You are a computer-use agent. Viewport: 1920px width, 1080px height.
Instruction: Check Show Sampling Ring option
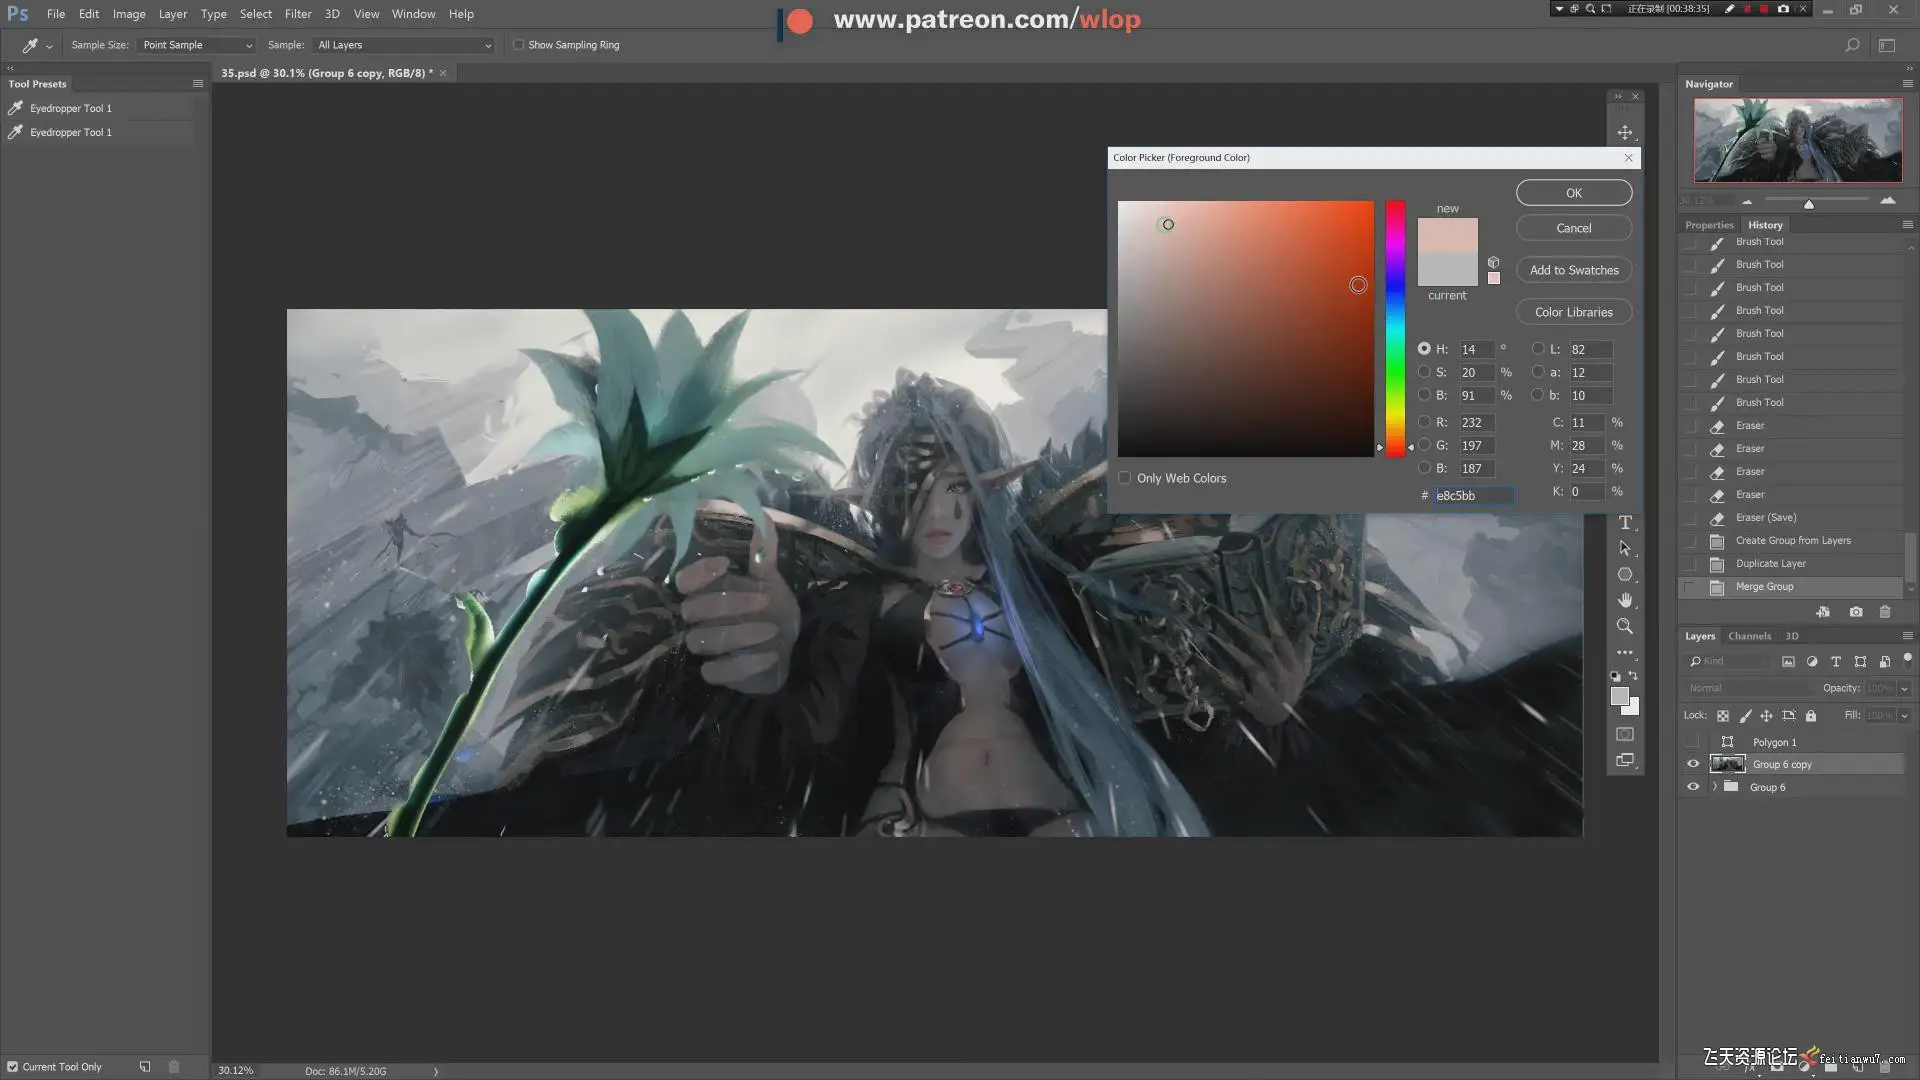tap(518, 45)
